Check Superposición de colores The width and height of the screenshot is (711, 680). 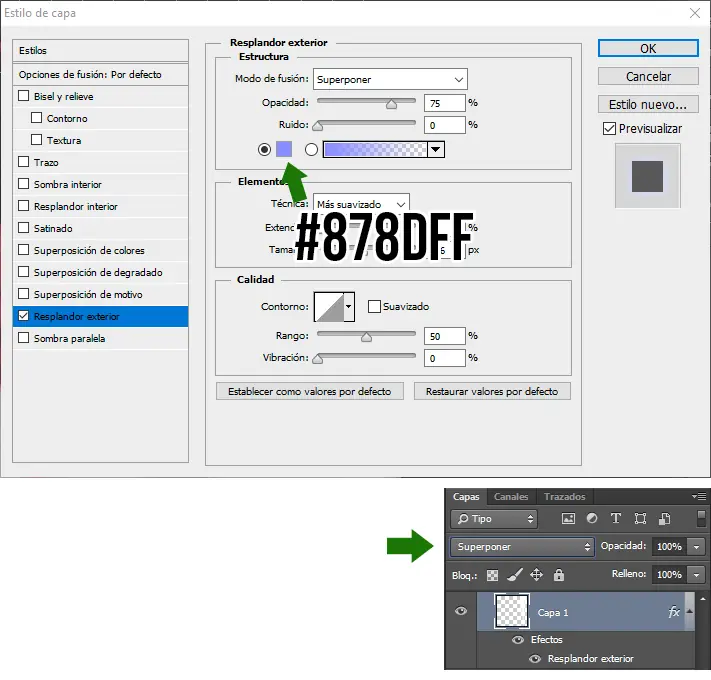pos(24,250)
